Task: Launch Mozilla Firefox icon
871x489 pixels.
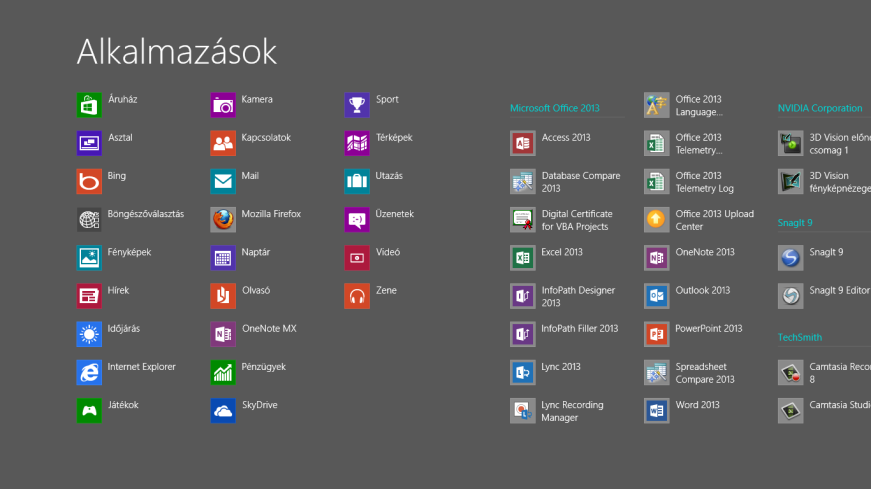Action: tap(223, 219)
